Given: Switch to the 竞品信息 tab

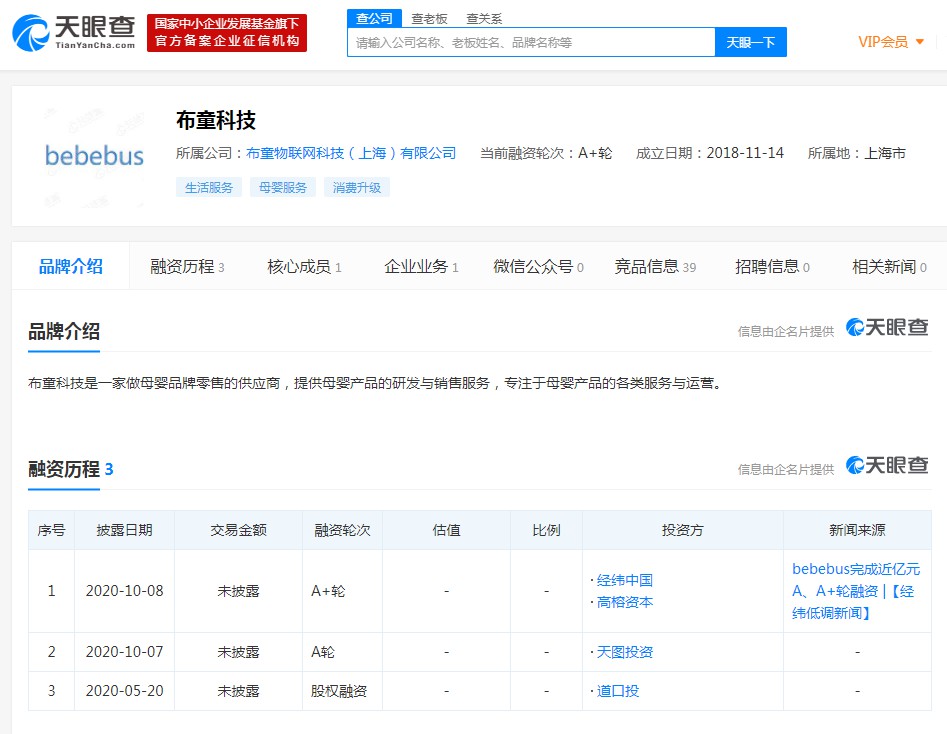Looking at the screenshot, I should coord(655,266).
